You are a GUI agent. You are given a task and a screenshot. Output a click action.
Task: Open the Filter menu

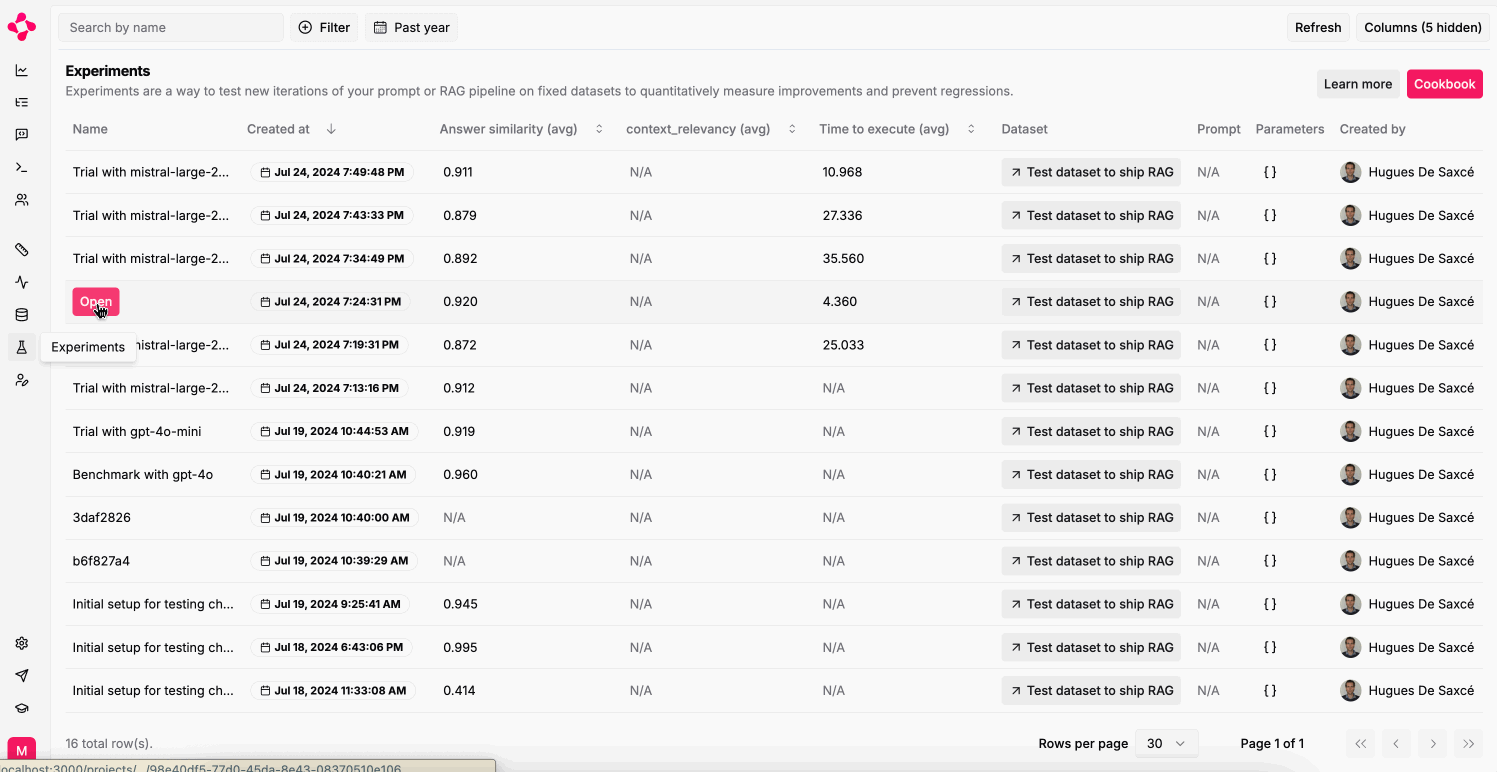(324, 27)
